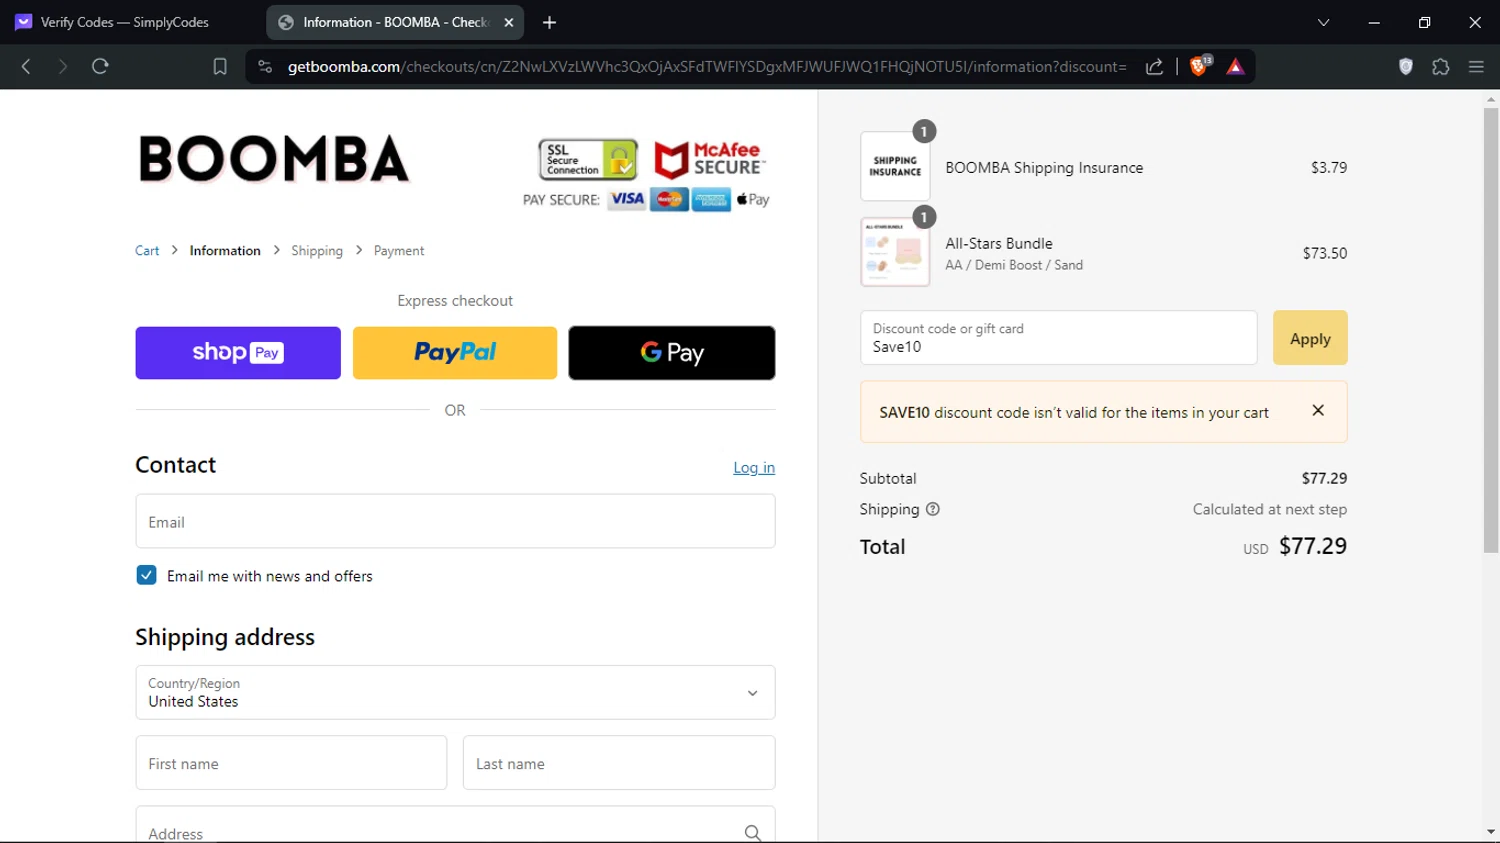Select the Information - BOOMBA tab
The width and height of the screenshot is (1500, 843).
[x=395, y=22]
